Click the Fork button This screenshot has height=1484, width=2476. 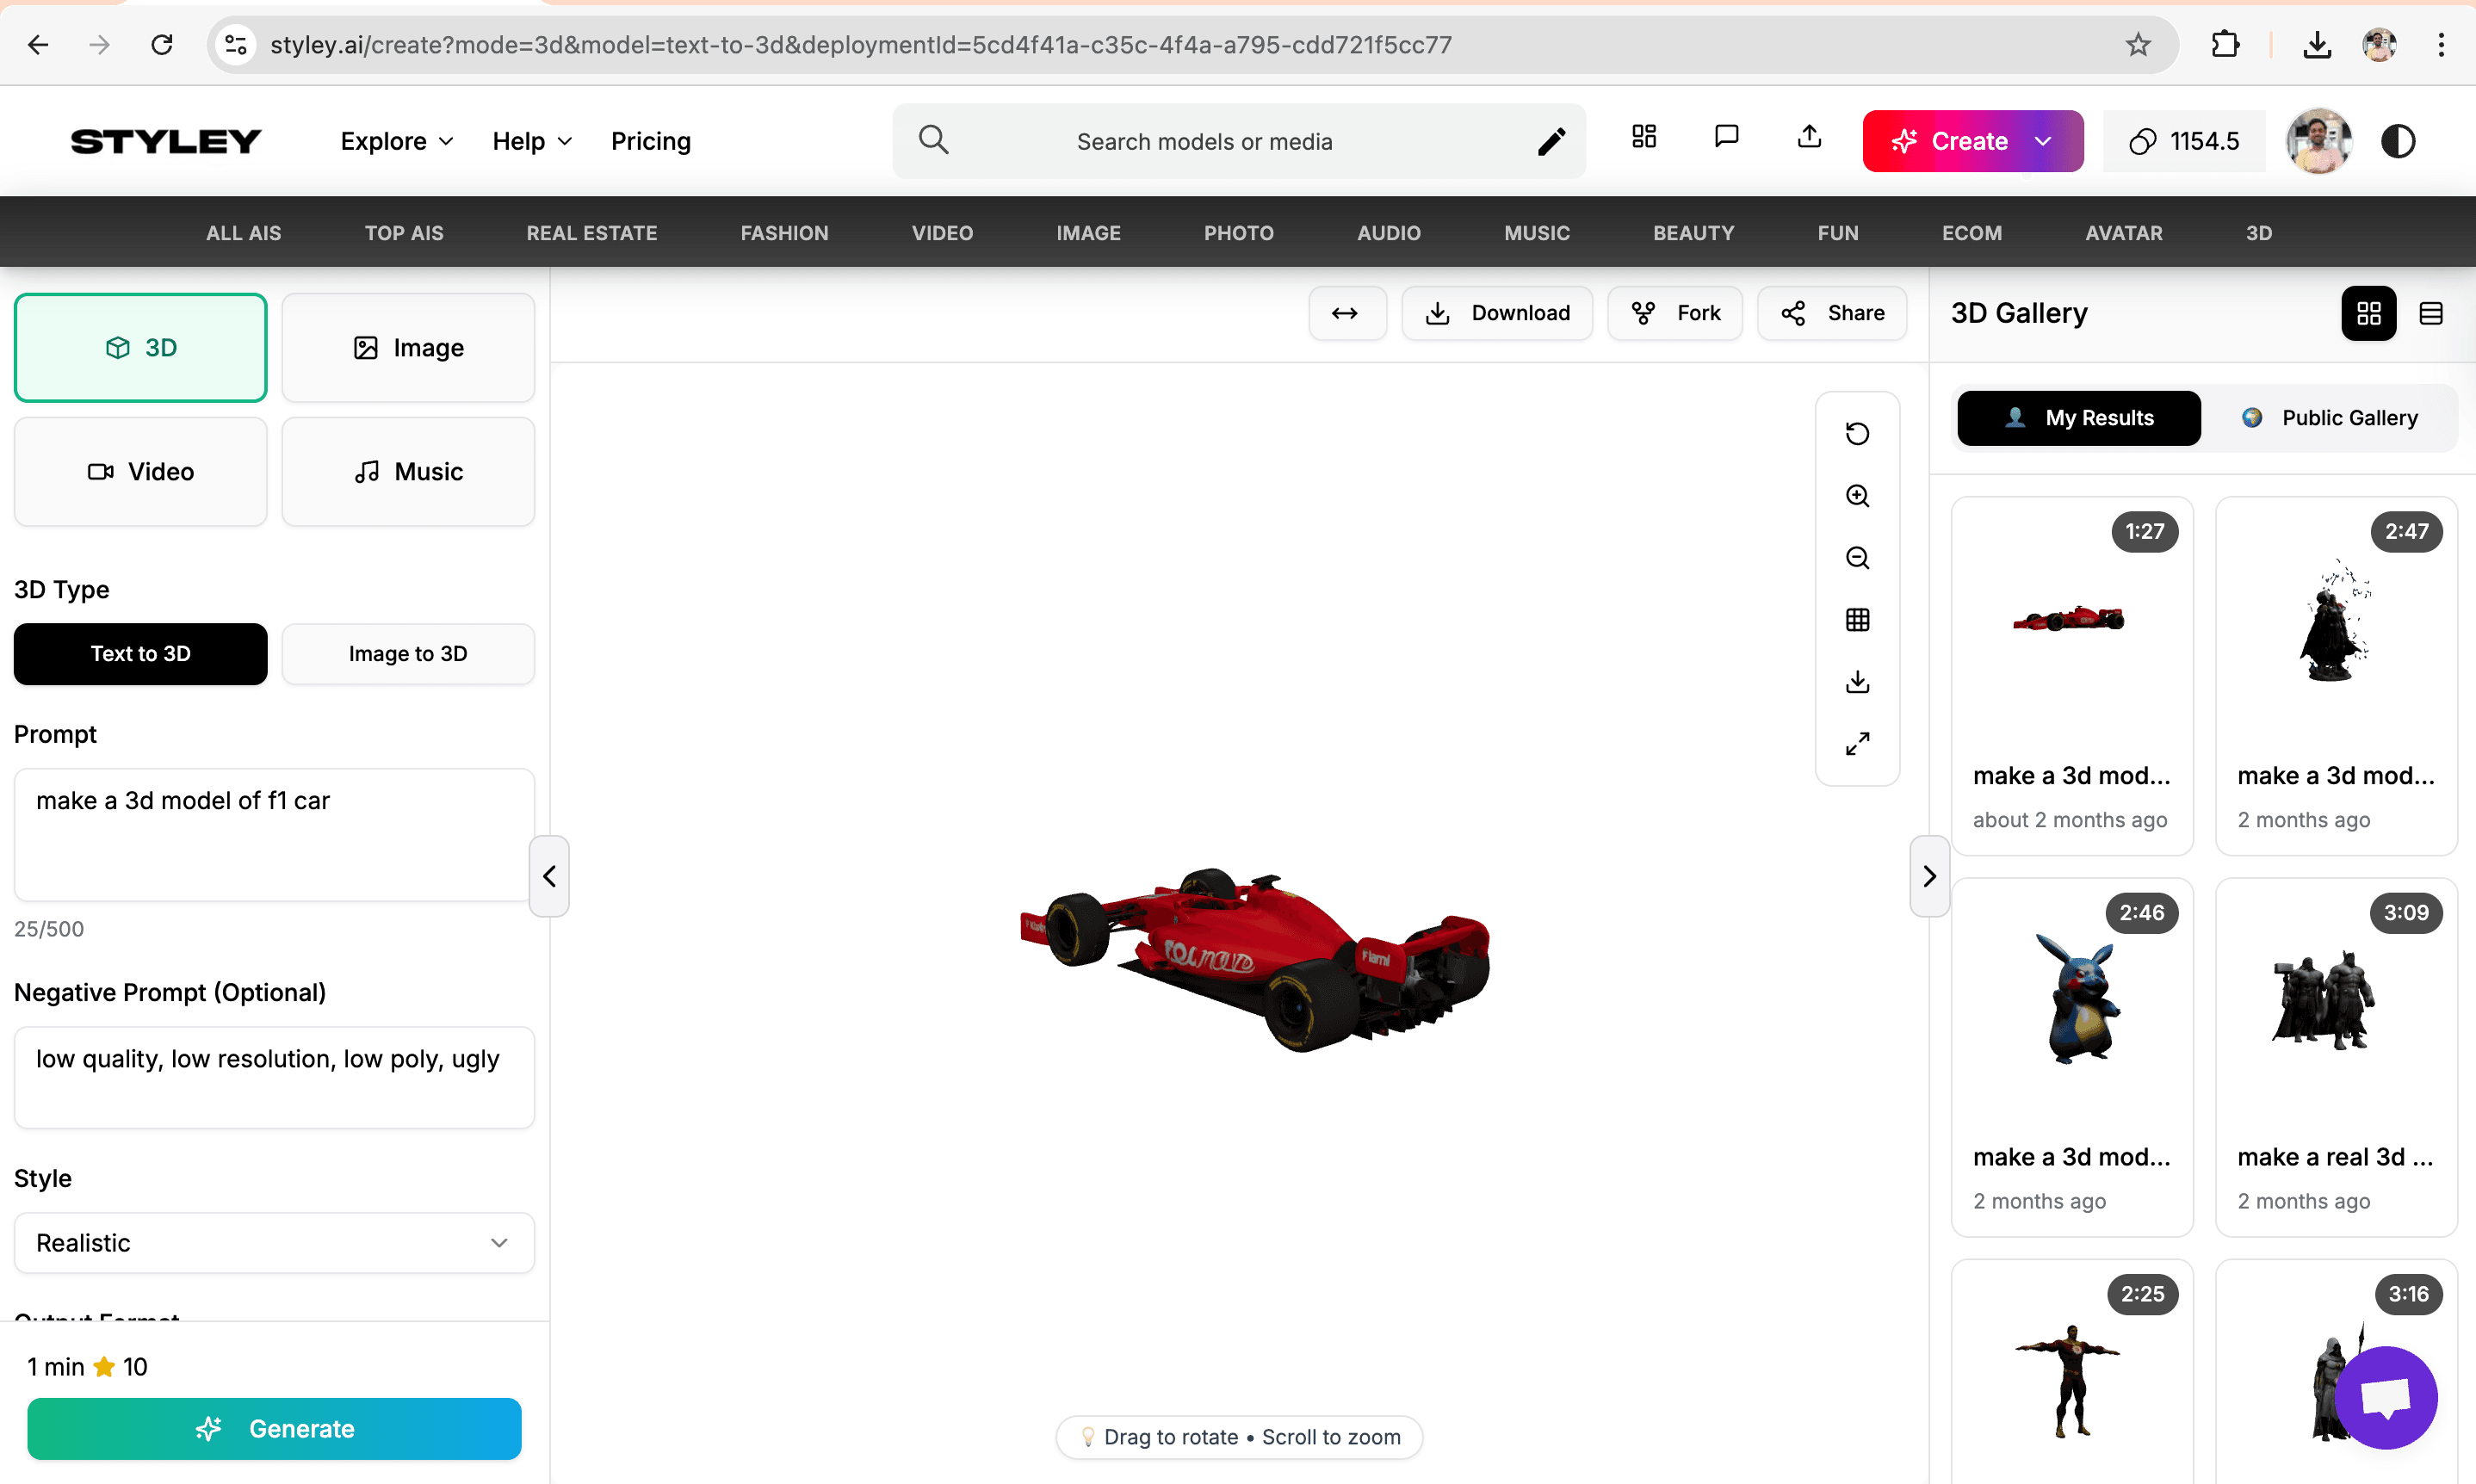tap(1675, 314)
